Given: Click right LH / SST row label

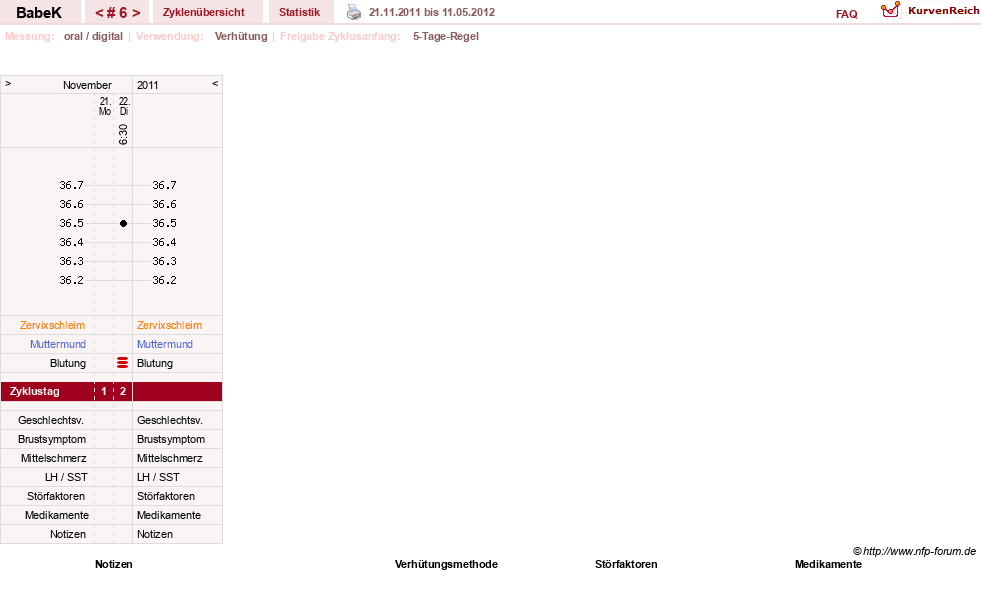Looking at the screenshot, I should [158, 477].
